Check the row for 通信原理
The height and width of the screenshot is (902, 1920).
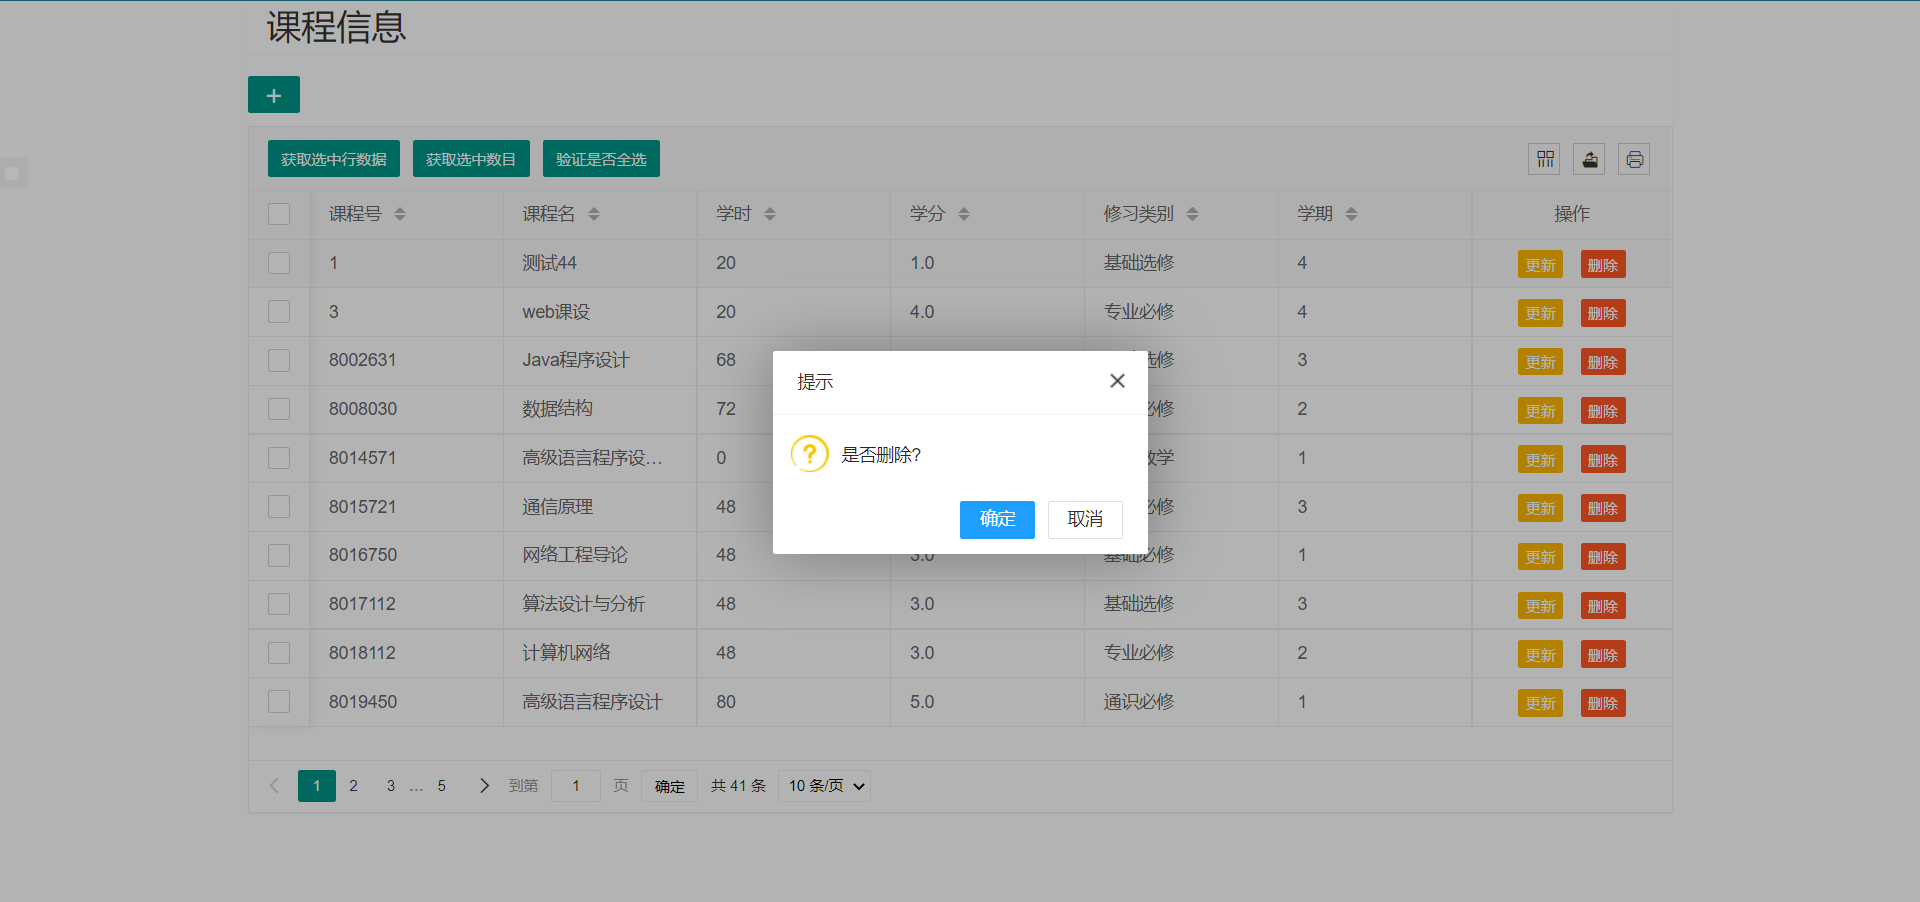pos(279,507)
